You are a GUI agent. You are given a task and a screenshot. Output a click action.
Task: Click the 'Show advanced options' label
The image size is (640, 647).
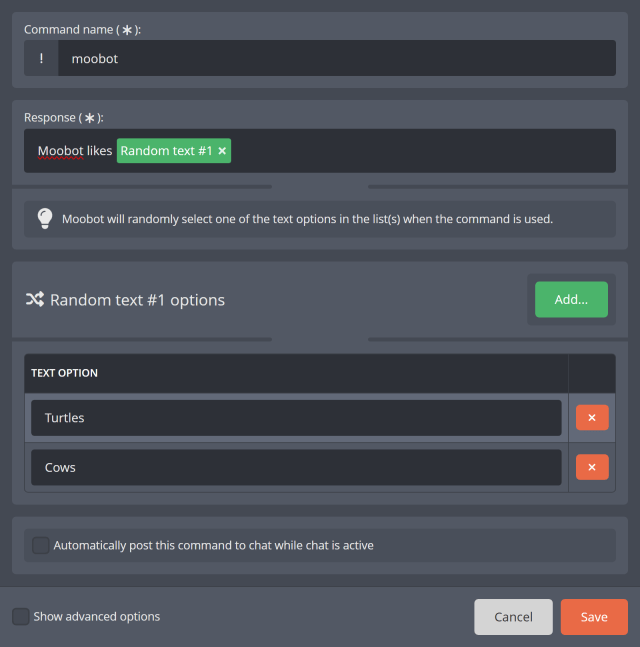click(x=97, y=616)
